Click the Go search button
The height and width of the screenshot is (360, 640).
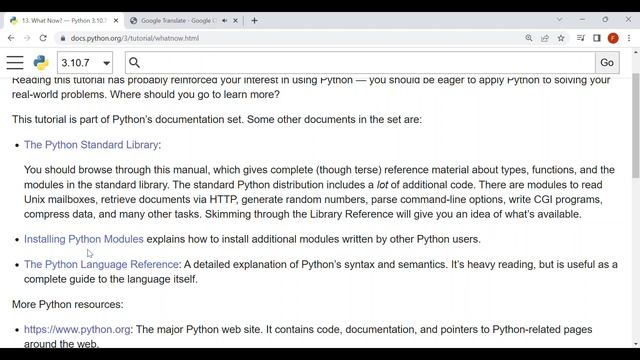pyautogui.click(x=607, y=62)
